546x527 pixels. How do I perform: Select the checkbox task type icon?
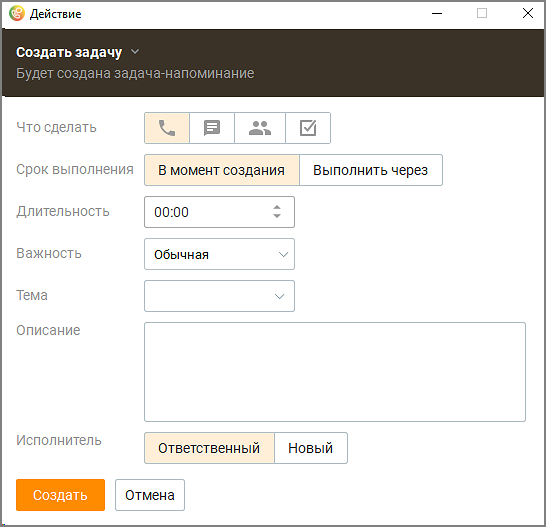tap(308, 128)
